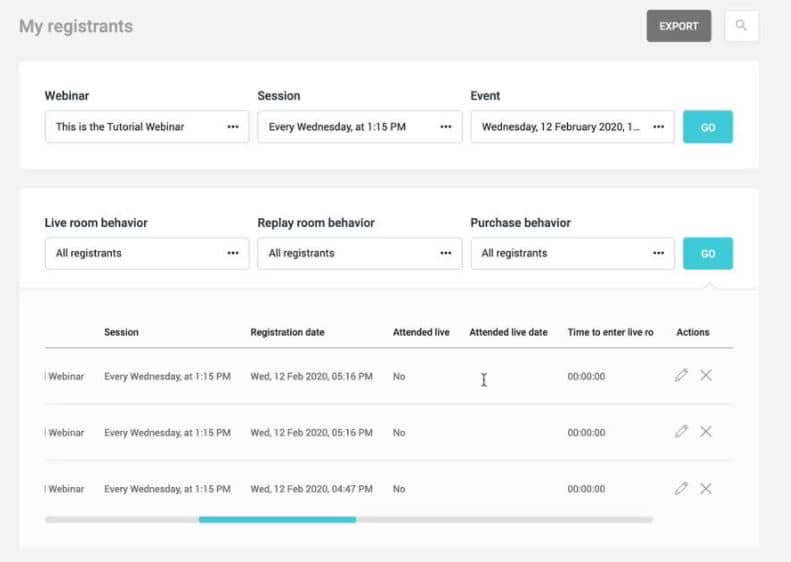The width and height of the screenshot is (791, 562).
Task: Open the Event dropdown
Action: coord(573,127)
